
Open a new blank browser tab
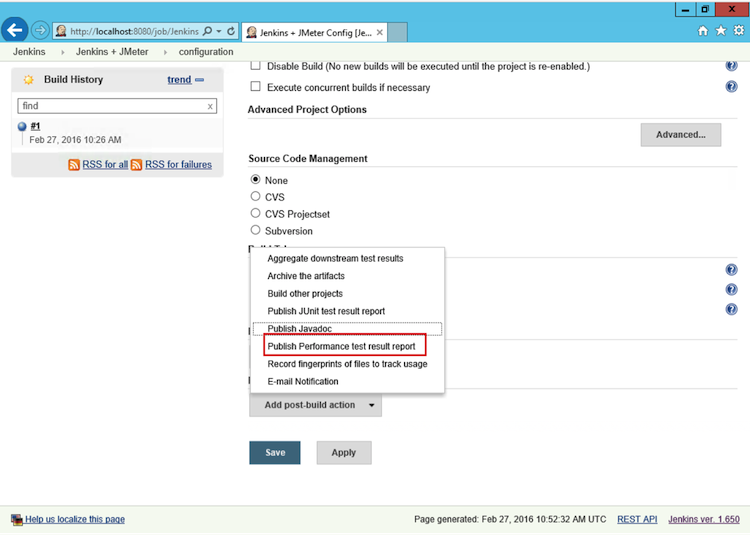pos(397,33)
